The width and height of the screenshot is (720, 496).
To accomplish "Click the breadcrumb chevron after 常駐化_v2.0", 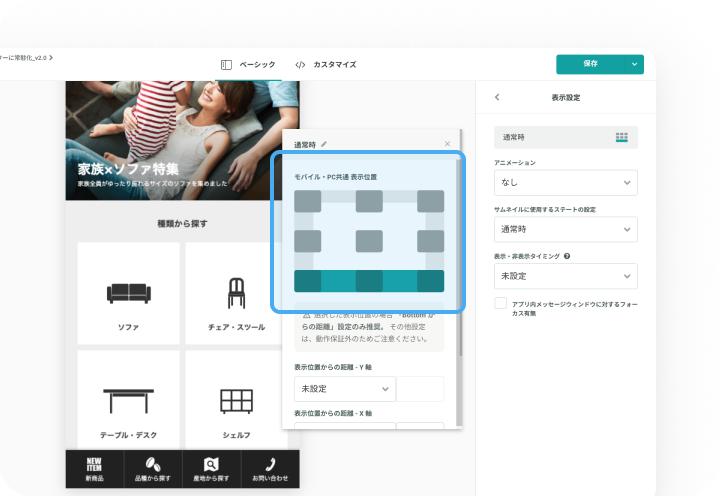I will (51, 57).
